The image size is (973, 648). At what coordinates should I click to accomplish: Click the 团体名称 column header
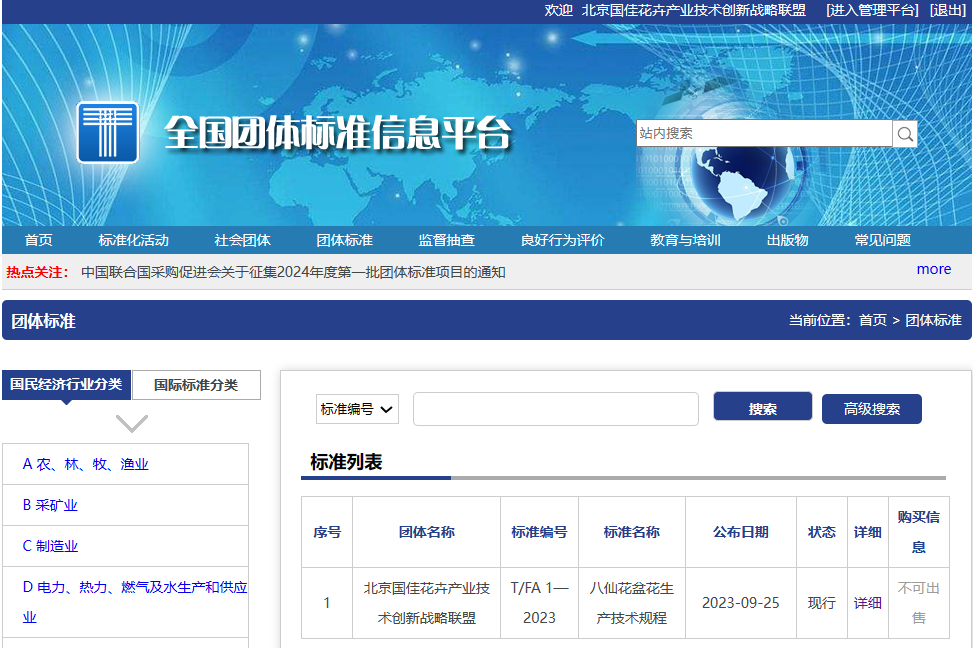426,532
